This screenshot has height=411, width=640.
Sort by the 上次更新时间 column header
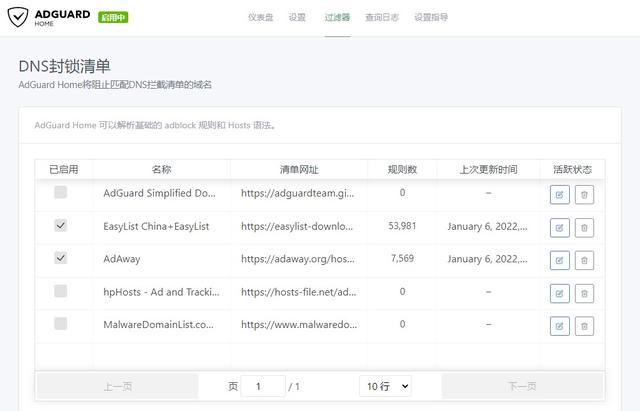click(488, 169)
